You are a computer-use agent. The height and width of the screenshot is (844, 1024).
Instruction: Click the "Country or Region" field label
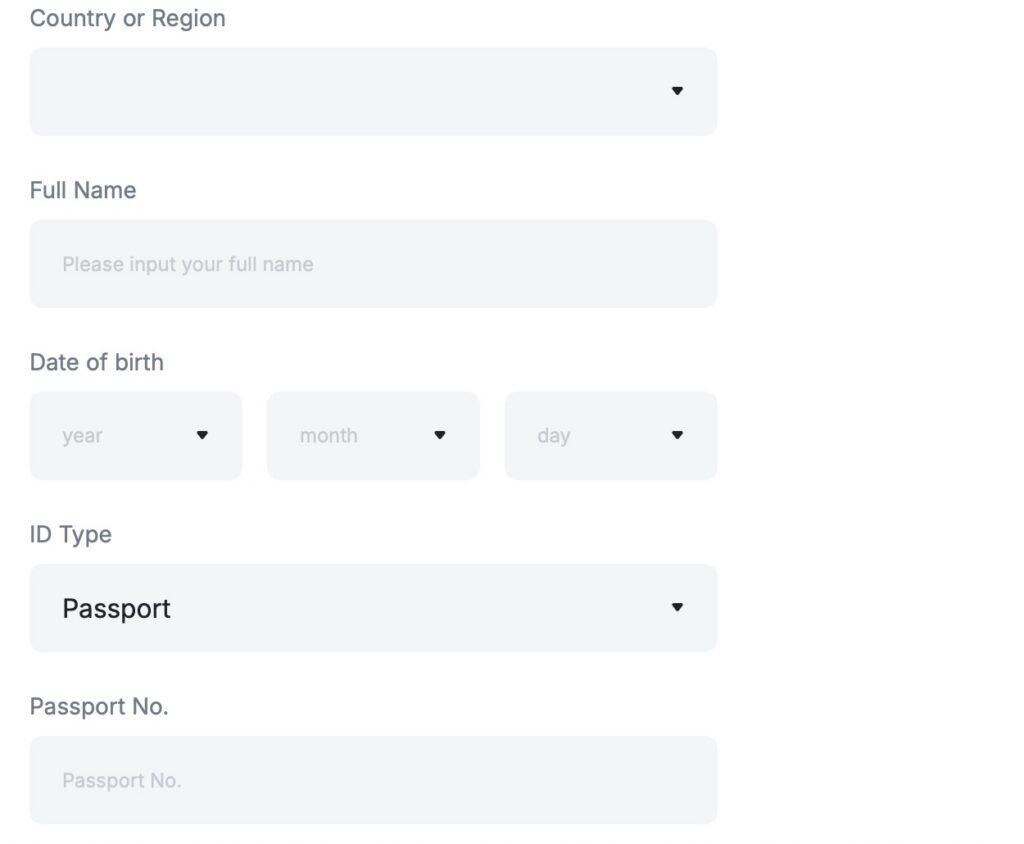pos(128,18)
